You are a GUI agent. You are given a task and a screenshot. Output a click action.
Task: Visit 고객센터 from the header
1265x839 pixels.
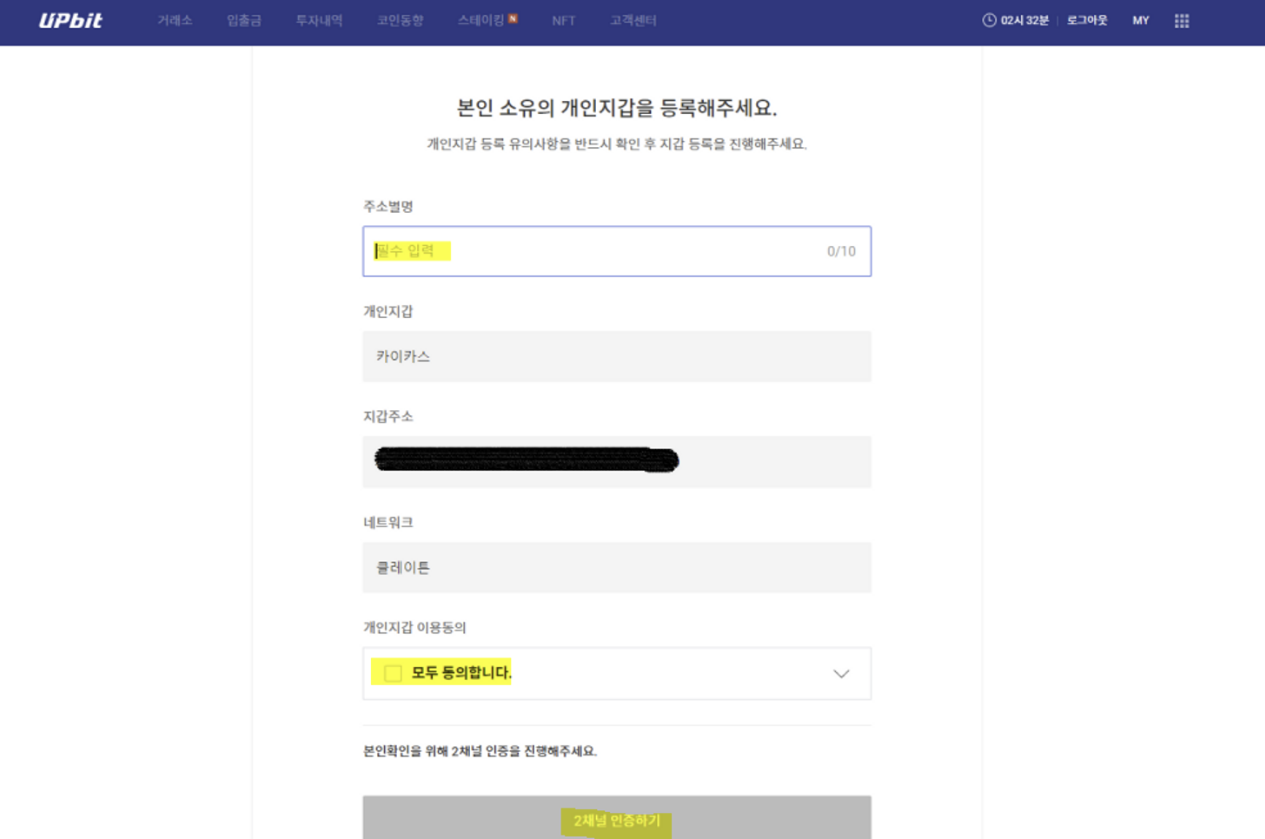(x=633, y=21)
